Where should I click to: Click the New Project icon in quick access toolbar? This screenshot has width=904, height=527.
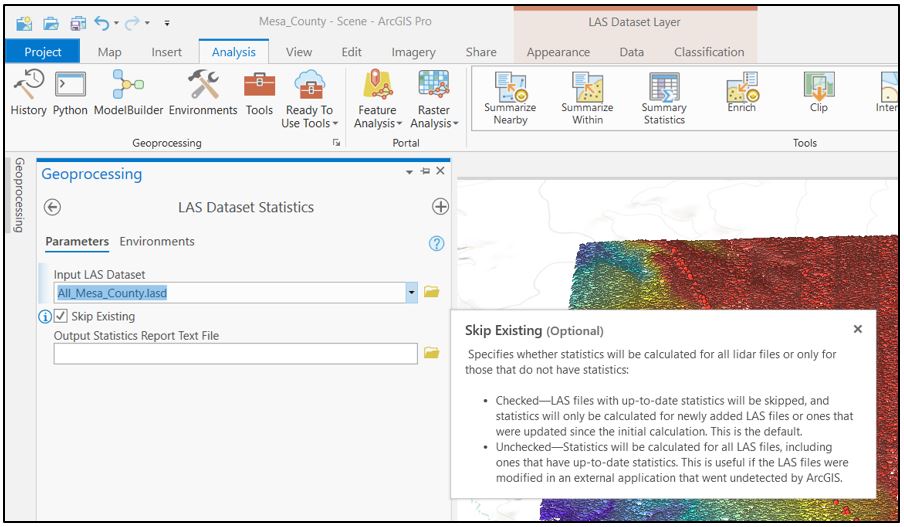[x=24, y=23]
